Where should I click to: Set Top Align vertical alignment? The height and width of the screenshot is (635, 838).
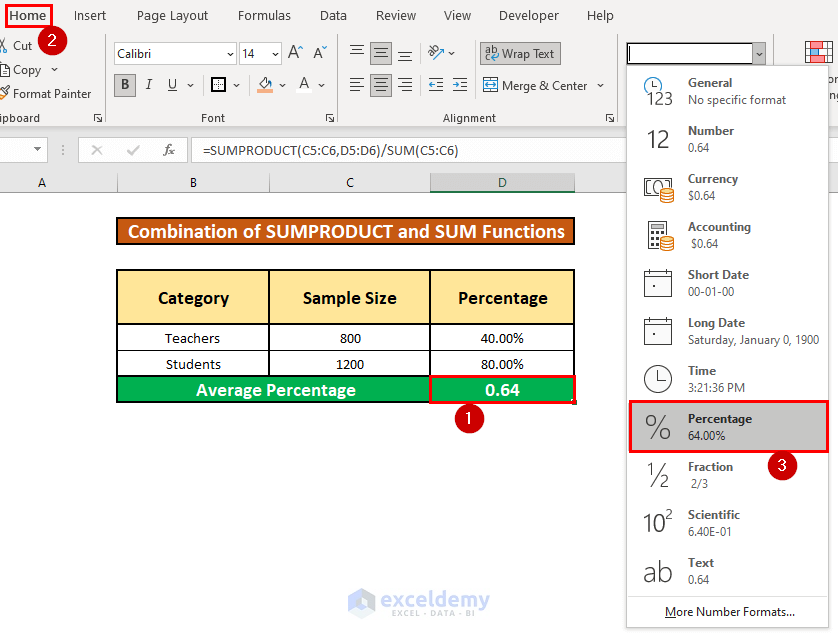(357, 52)
